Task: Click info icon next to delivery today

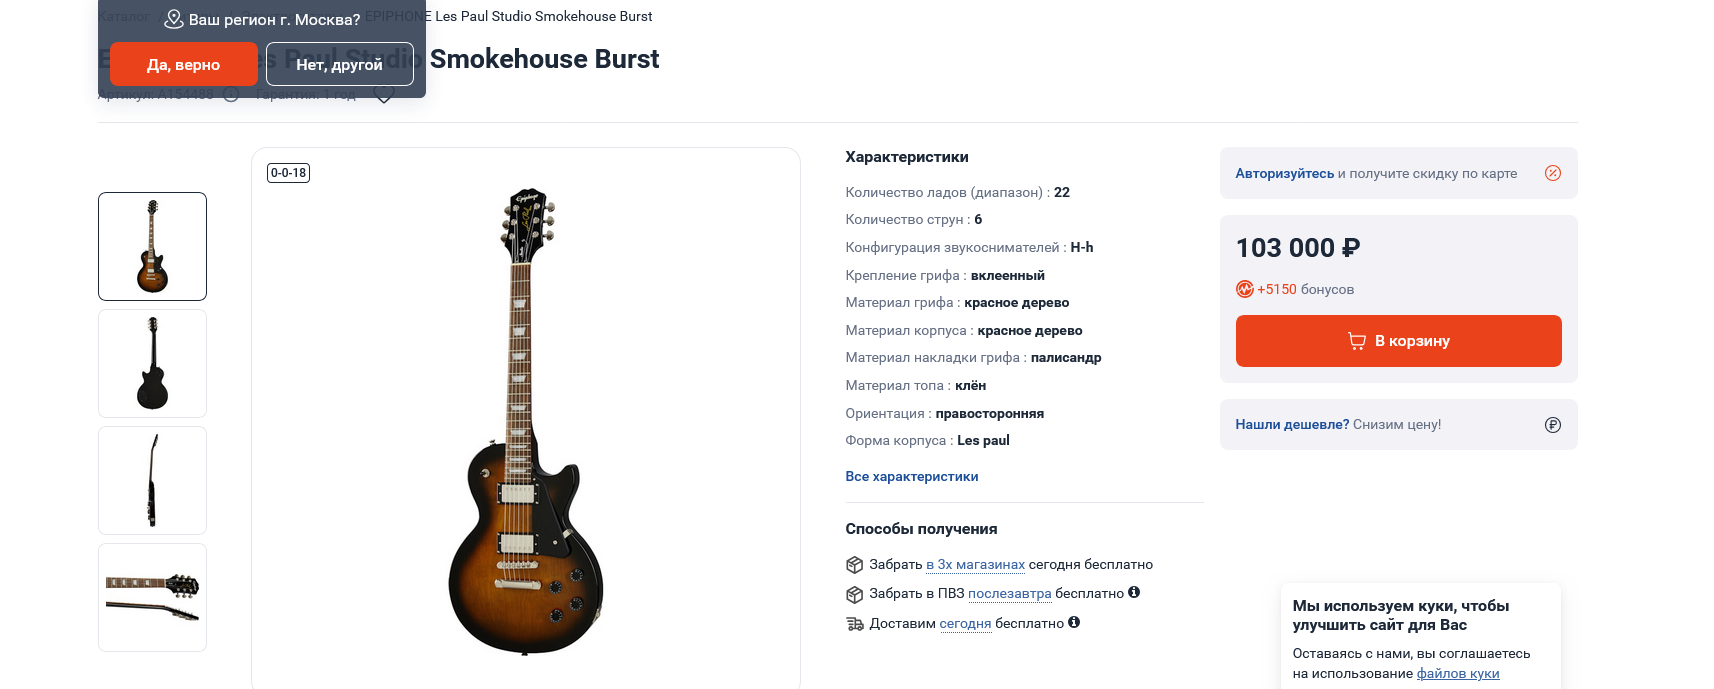Action: [1074, 622]
